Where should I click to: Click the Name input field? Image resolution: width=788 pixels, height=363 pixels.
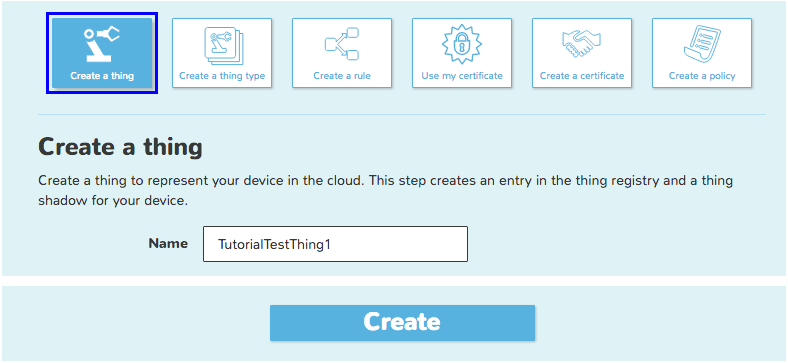335,244
